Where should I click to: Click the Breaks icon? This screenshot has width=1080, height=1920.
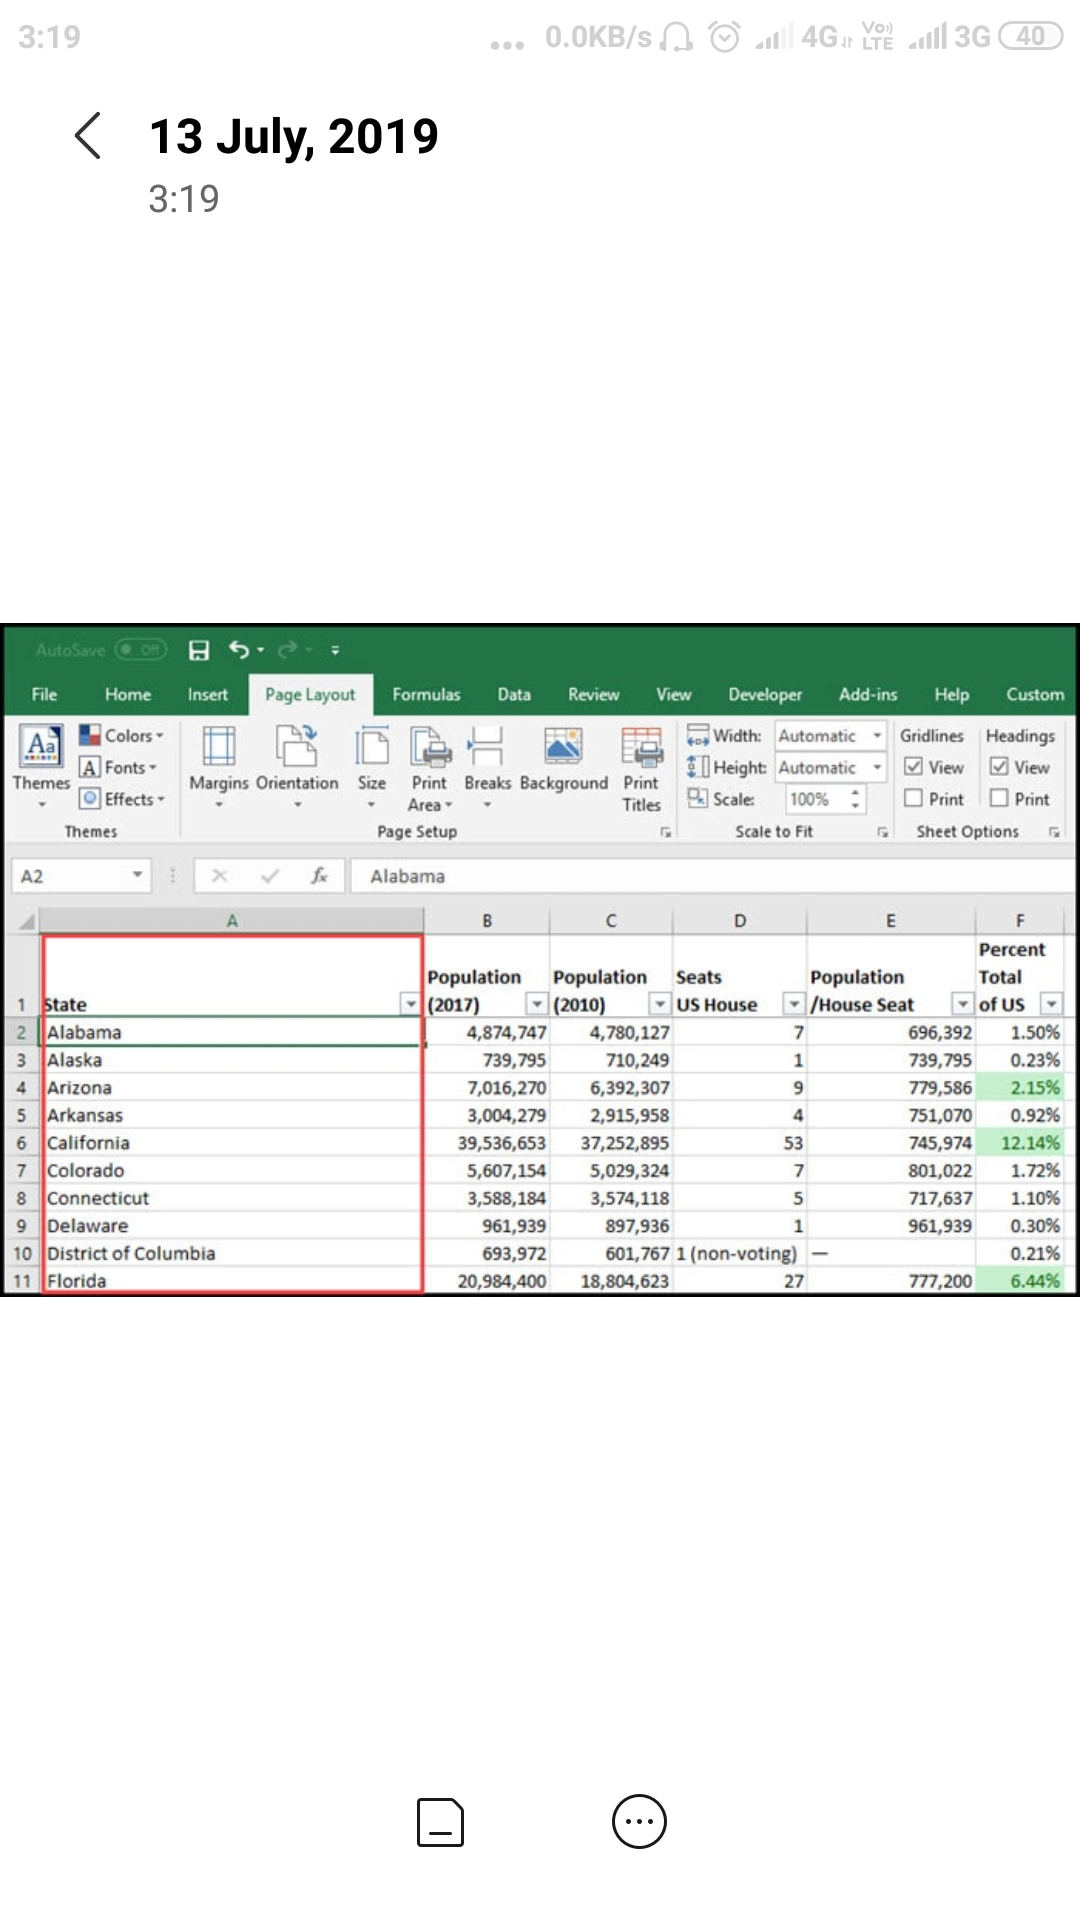coord(486,748)
